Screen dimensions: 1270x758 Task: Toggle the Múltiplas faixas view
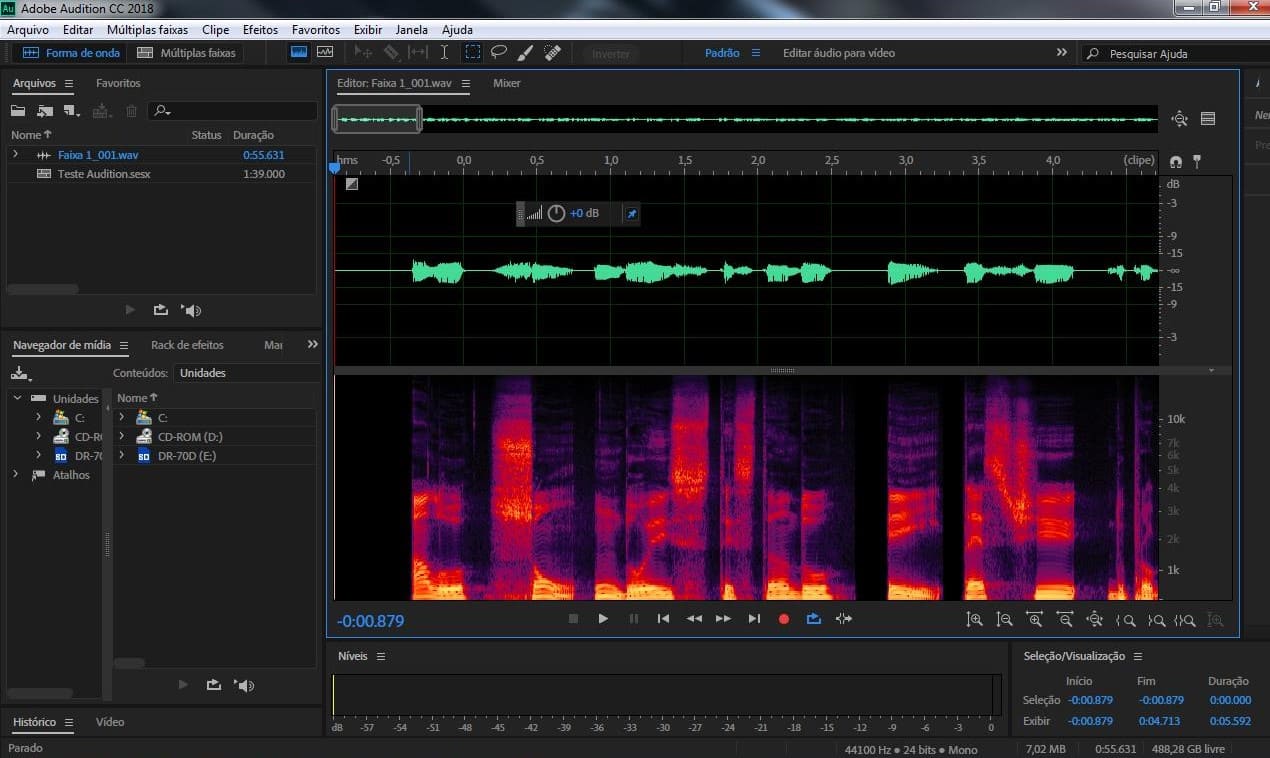pyautogui.click(x=187, y=53)
